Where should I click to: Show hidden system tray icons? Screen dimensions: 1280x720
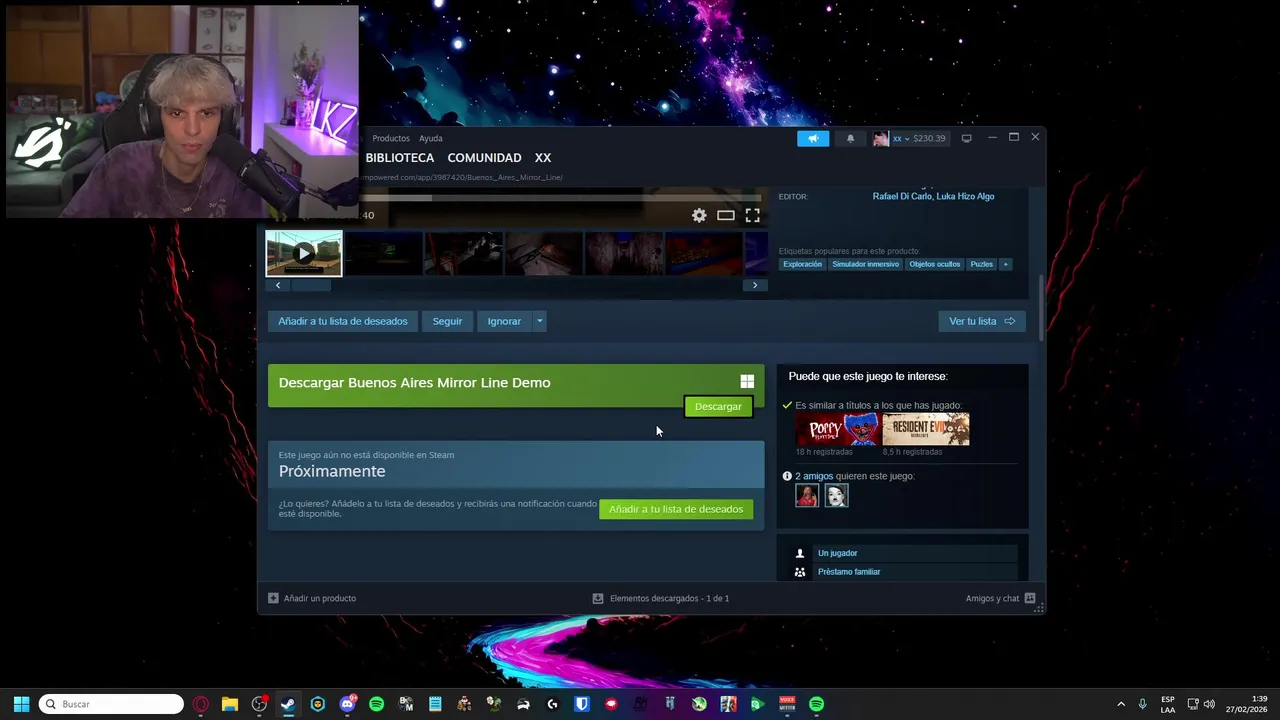pyautogui.click(x=1121, y=704)
